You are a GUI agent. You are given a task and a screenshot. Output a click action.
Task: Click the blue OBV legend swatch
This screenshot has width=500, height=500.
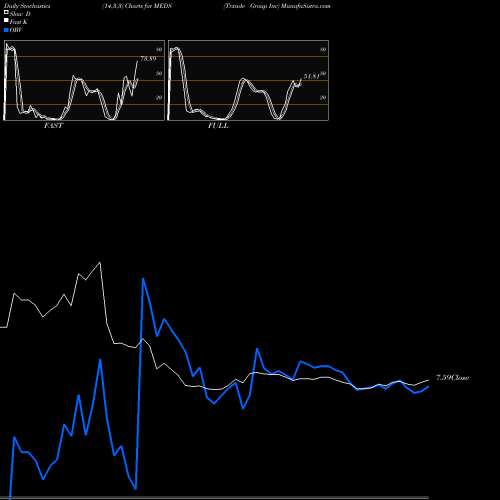(6, 30)
